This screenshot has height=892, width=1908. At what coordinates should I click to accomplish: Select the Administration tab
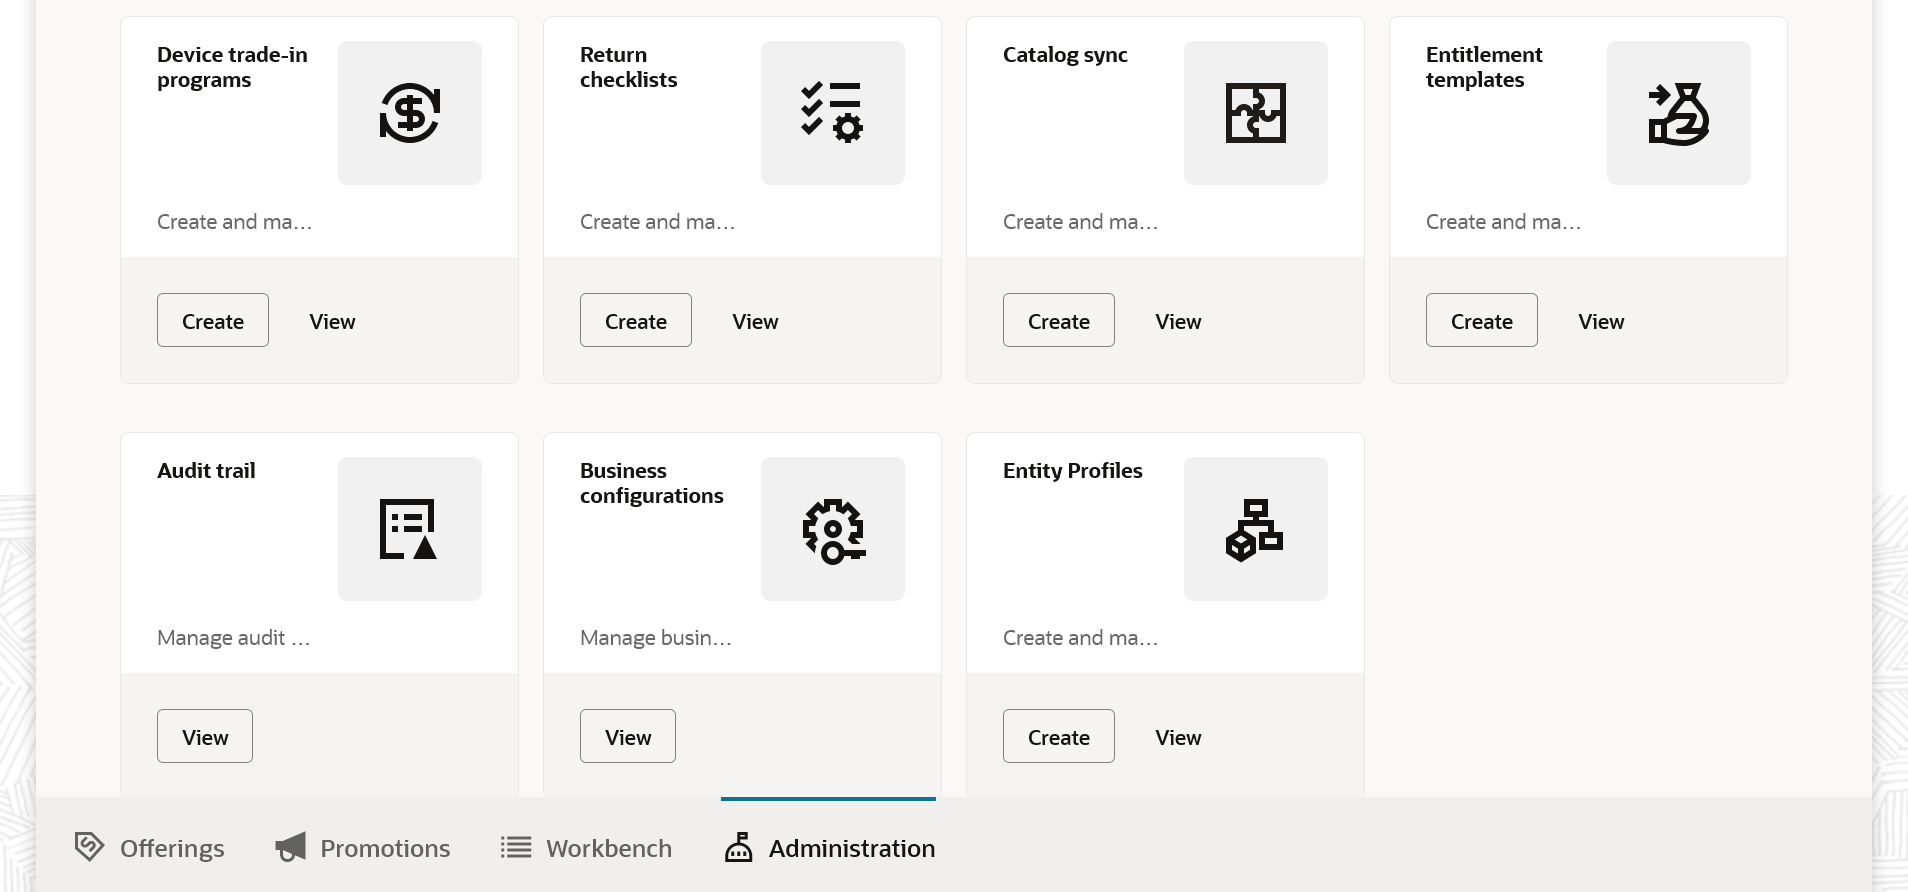coord(830,848)
